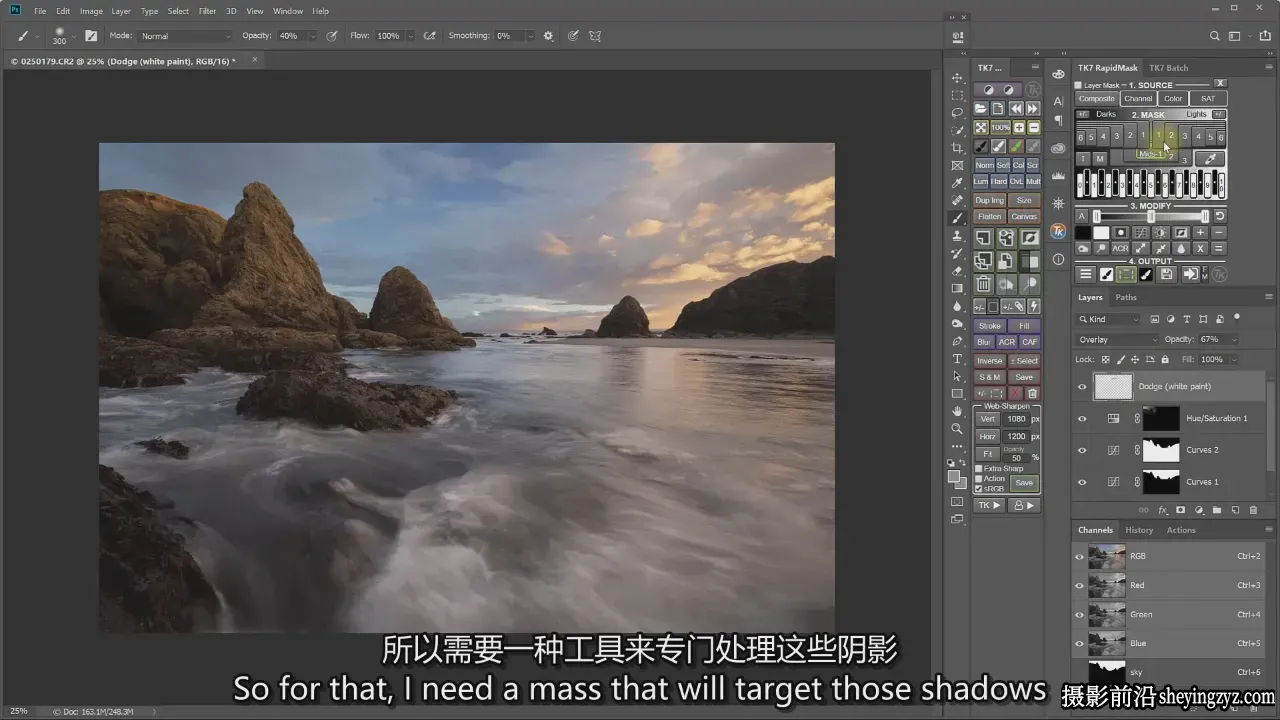
Task: Click the middle handle of Modify slider
Action: [x=1151, y=216]
